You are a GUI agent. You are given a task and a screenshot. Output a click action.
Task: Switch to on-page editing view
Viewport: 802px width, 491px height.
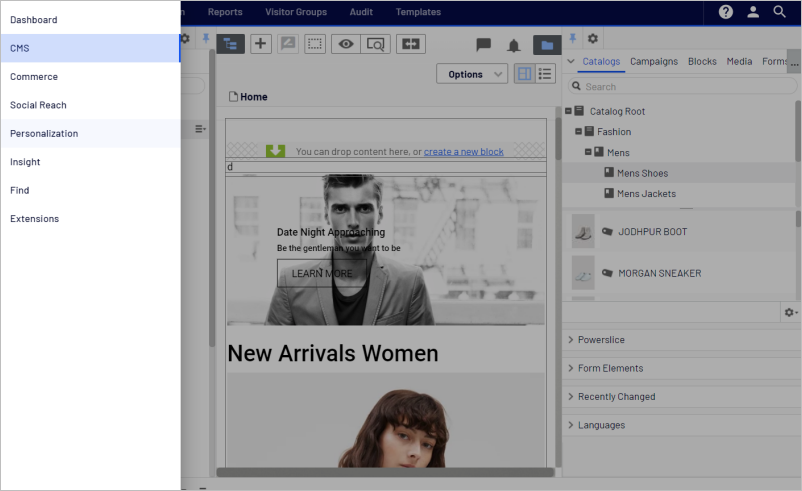(524, 74)
